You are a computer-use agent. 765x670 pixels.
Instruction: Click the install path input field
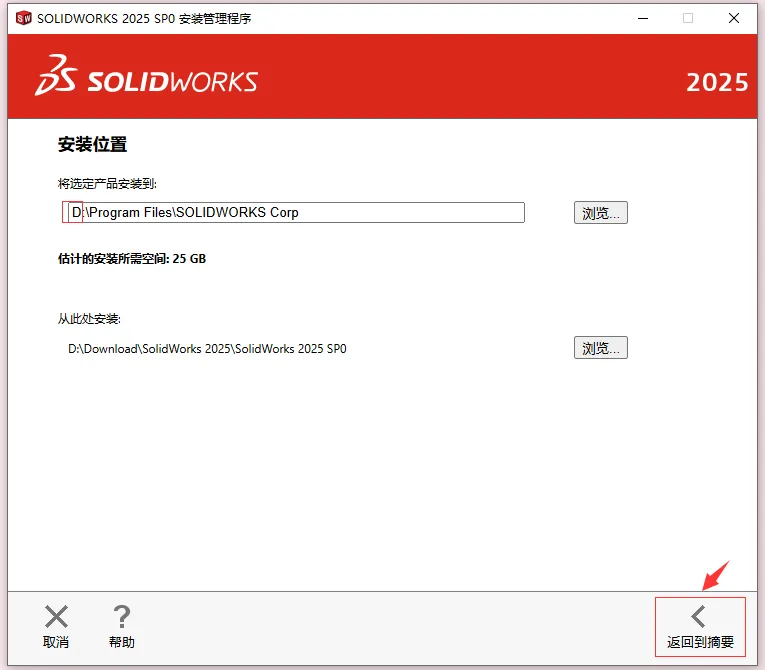296,213
